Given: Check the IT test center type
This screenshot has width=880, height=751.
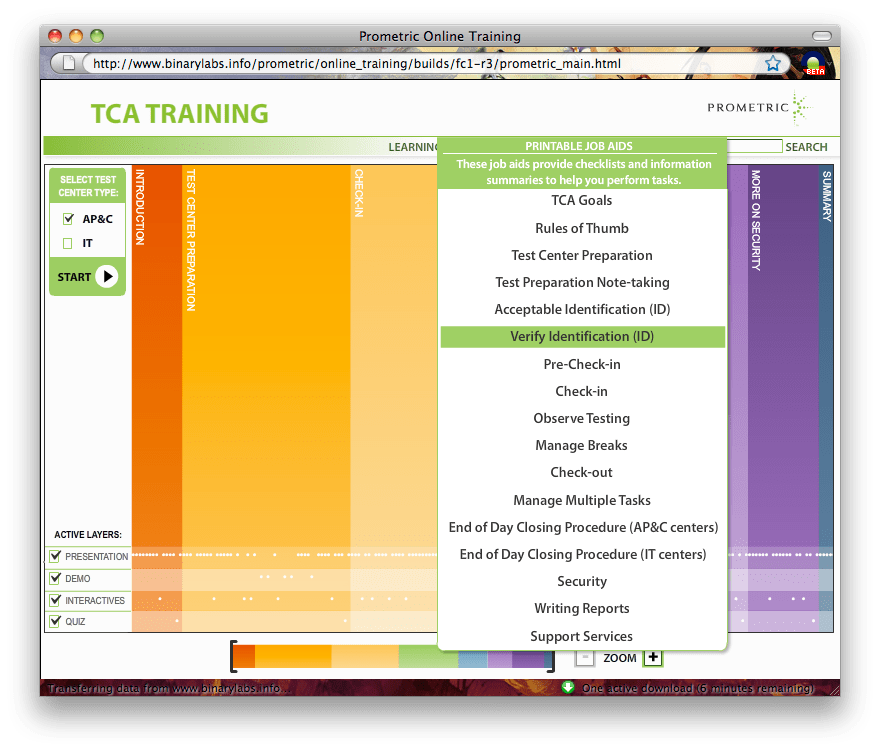Looking at the screenshot, I should [68, 243].
